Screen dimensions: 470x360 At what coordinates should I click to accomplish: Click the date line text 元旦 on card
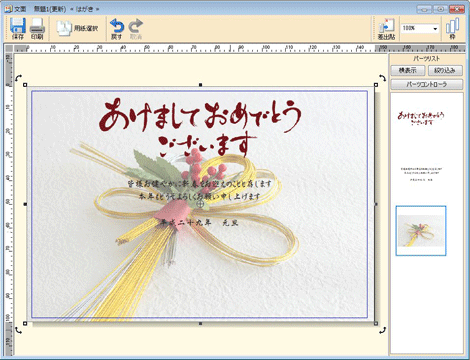(x=230, y=223)
